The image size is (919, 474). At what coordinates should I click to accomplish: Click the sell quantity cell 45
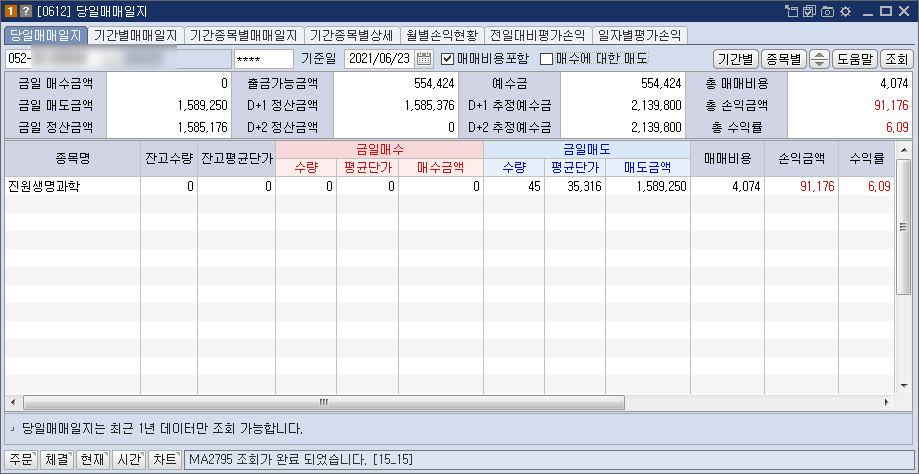coord(514,186)
